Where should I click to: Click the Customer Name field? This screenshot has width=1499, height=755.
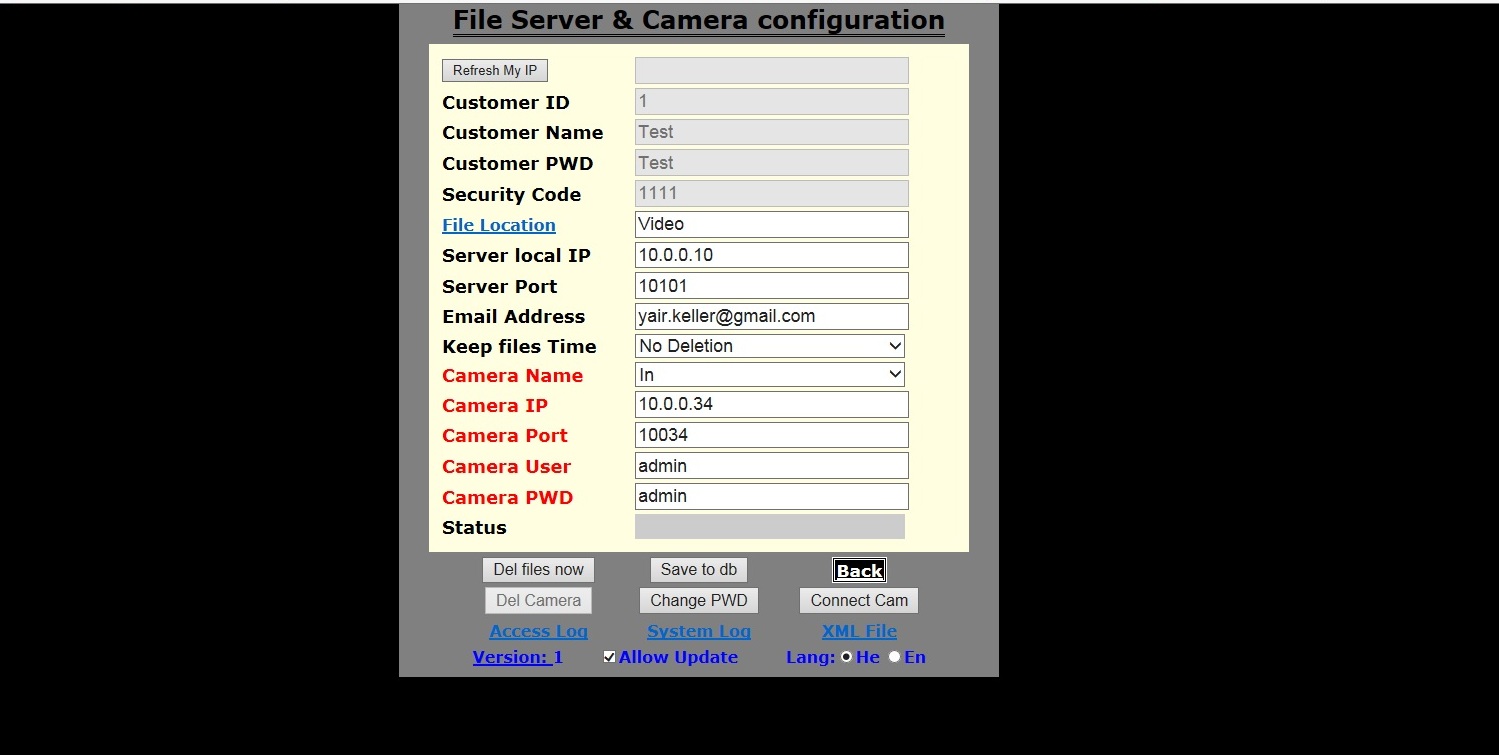(772, 132)
